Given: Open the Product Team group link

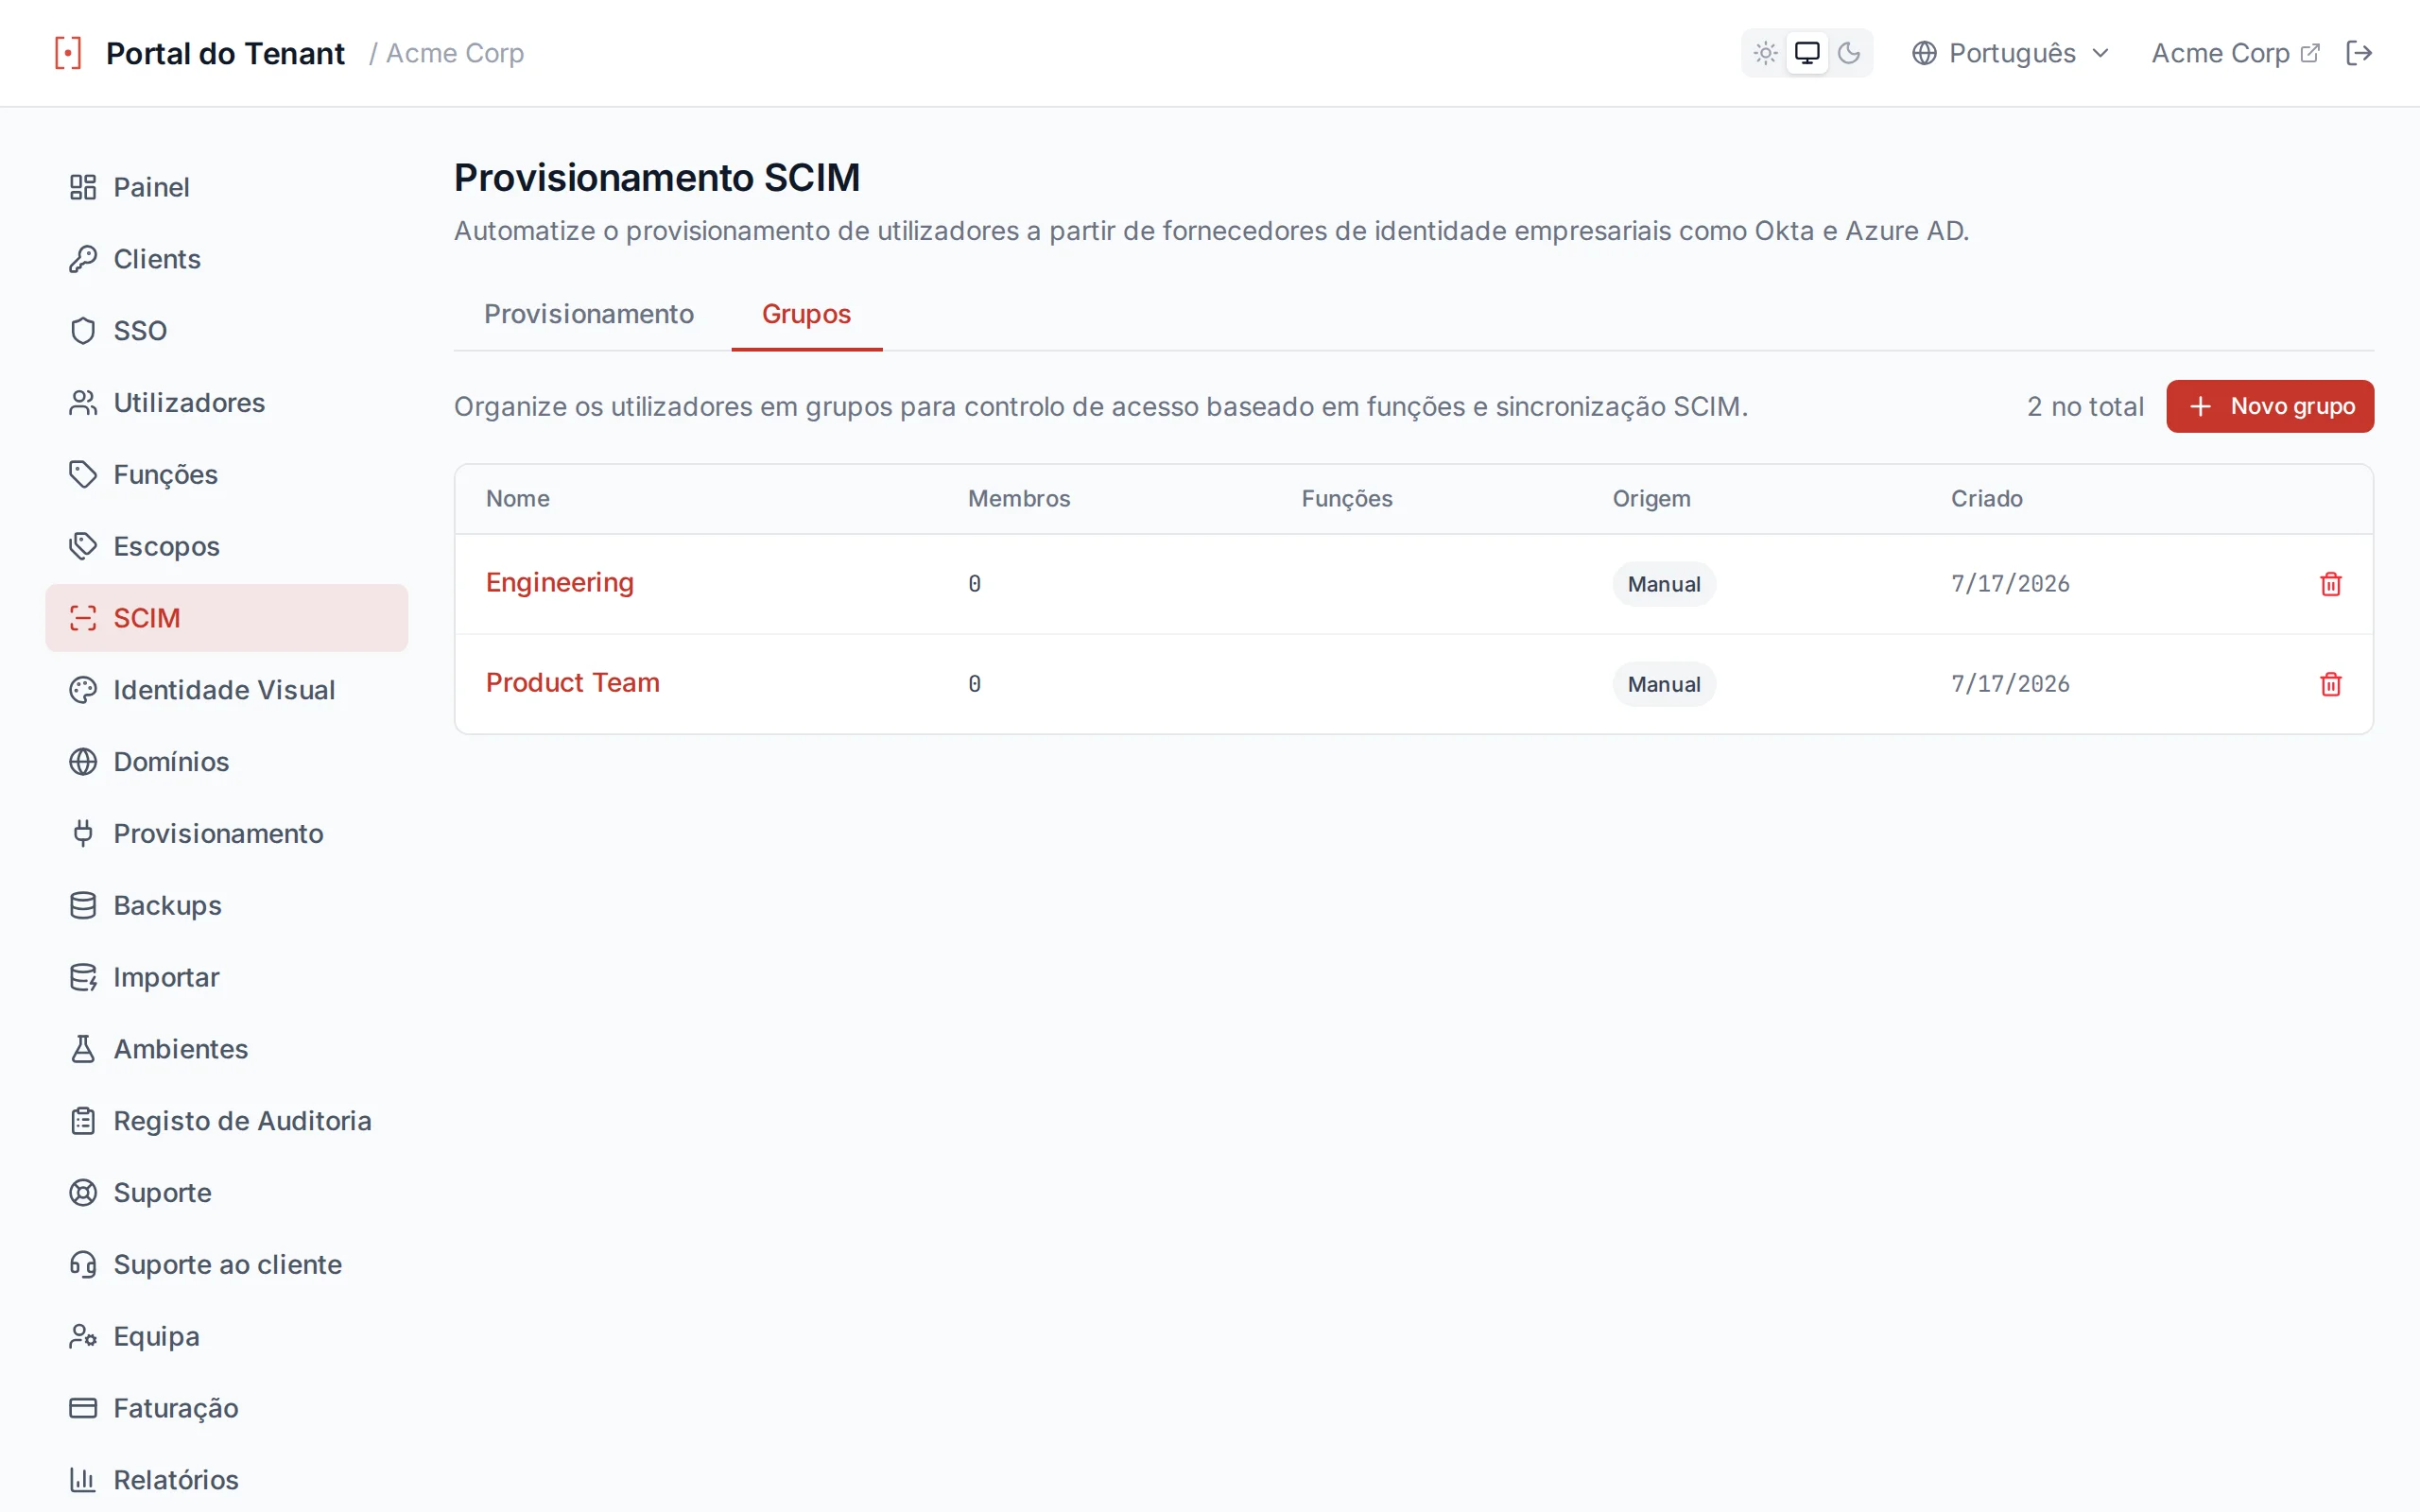Looking at the screenshot, I should (573, 683).
